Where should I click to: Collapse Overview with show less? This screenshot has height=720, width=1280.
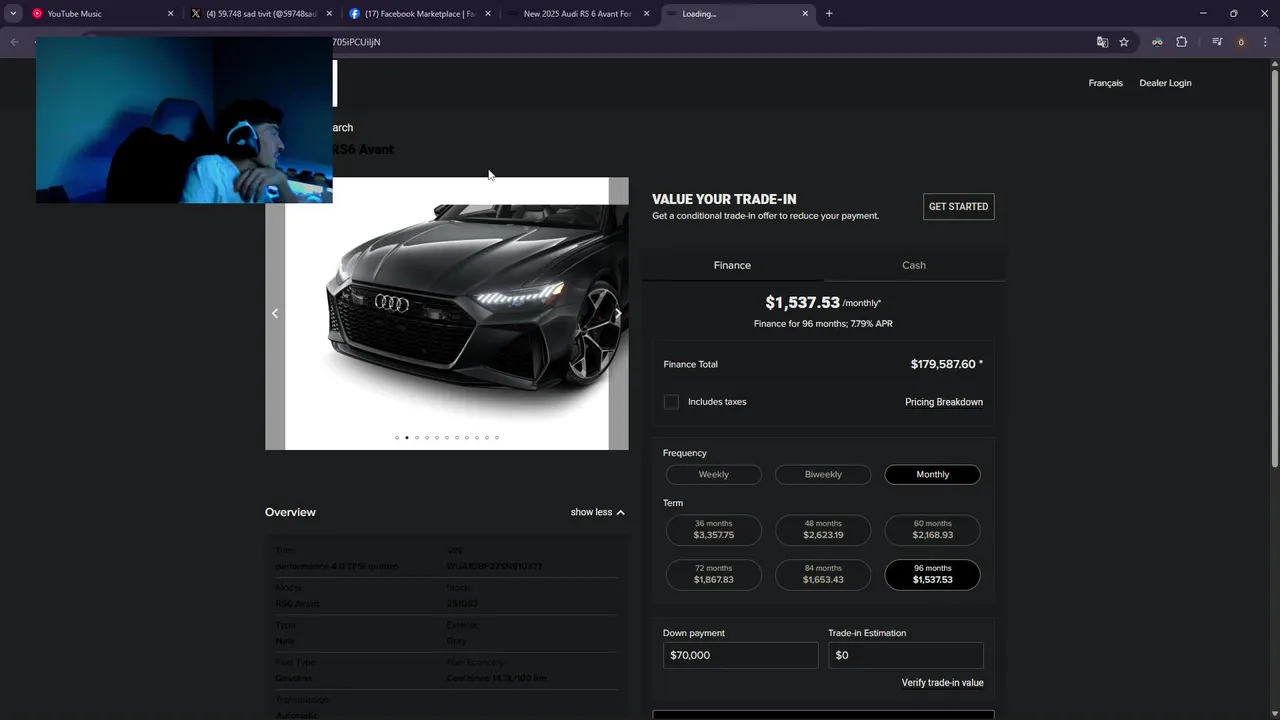pos(598,512)
